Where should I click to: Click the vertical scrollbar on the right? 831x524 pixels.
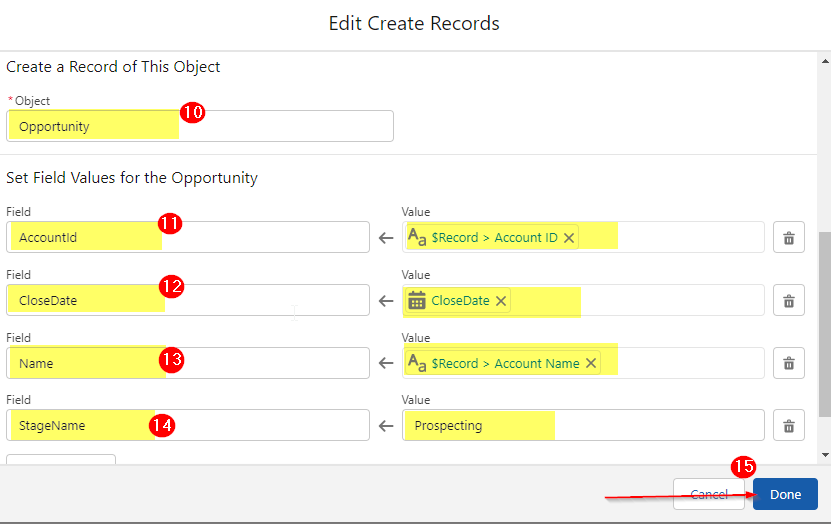click(x=824, y=320)
